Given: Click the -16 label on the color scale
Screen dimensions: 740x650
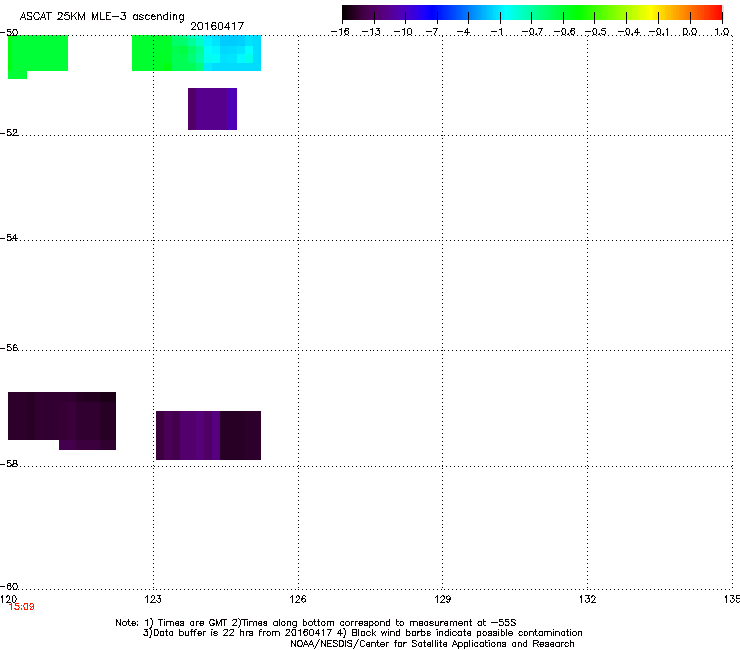Looking at the screenshot, I should click(x=340, y=32).
